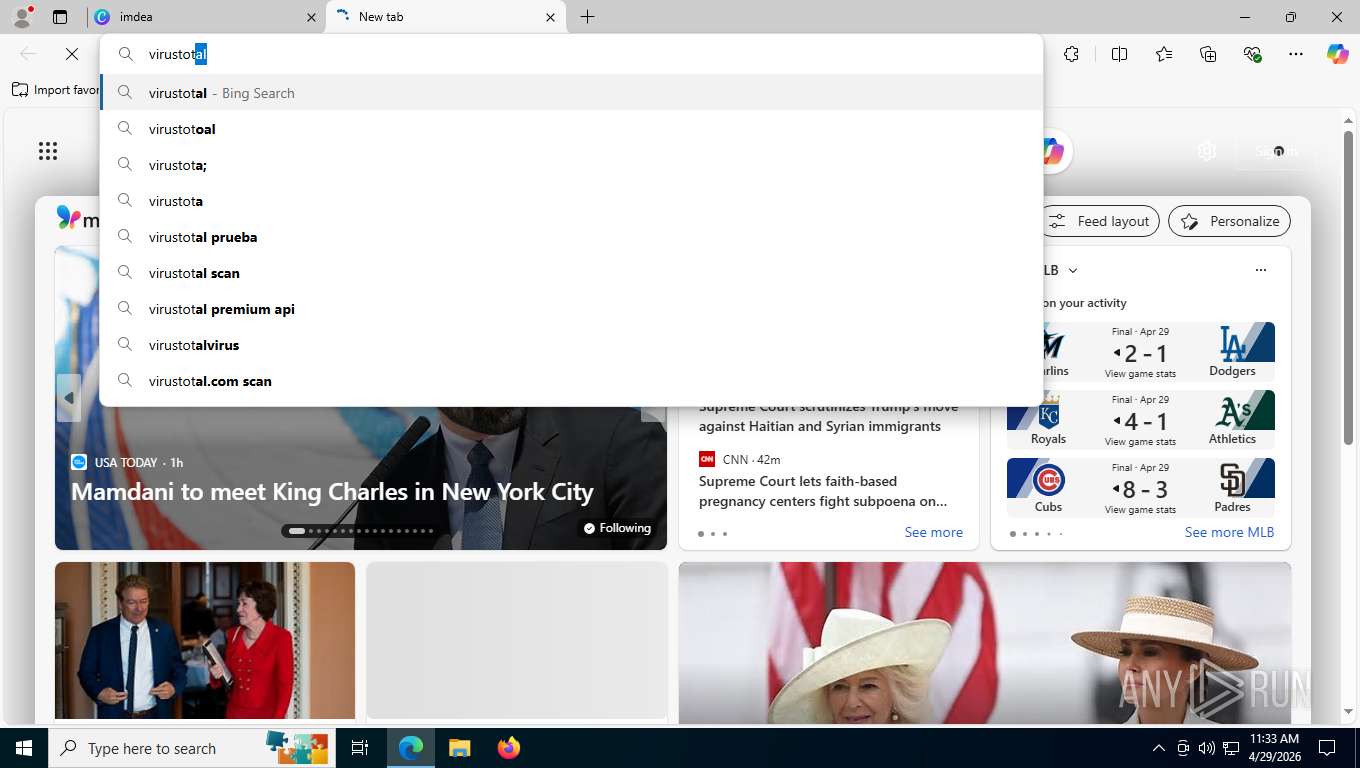Open the volume control tray icon
This screenshot has height=768, width=1360.
(x=1206, y=748)
